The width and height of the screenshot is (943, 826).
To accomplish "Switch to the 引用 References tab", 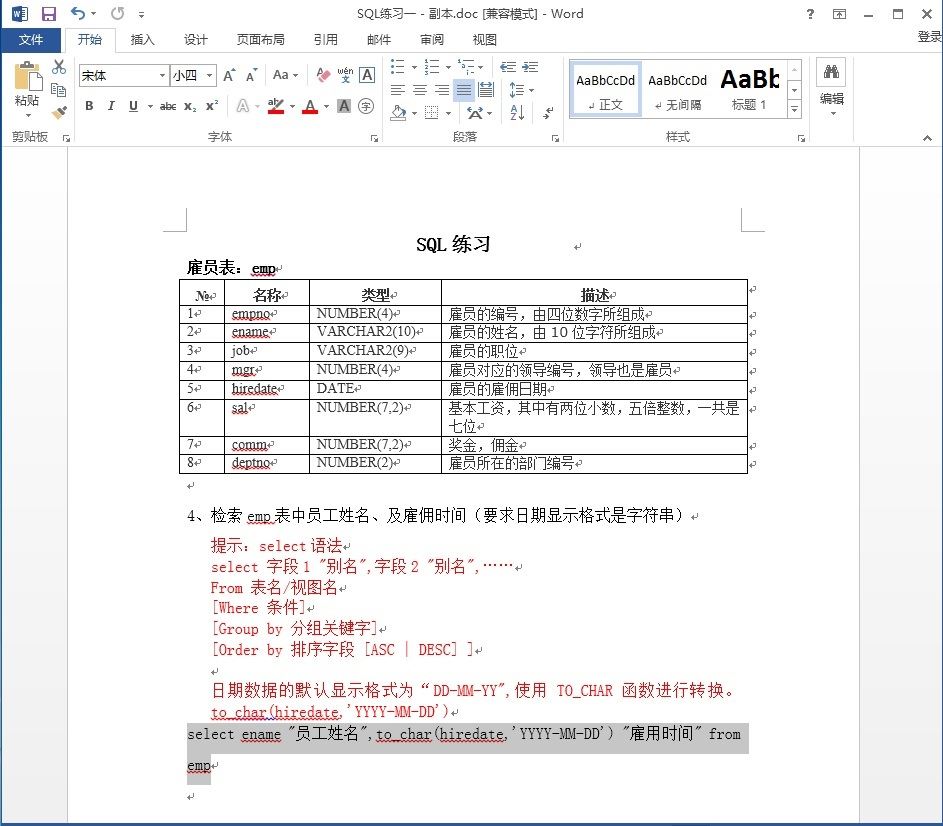I will click(x=325, y=40).
